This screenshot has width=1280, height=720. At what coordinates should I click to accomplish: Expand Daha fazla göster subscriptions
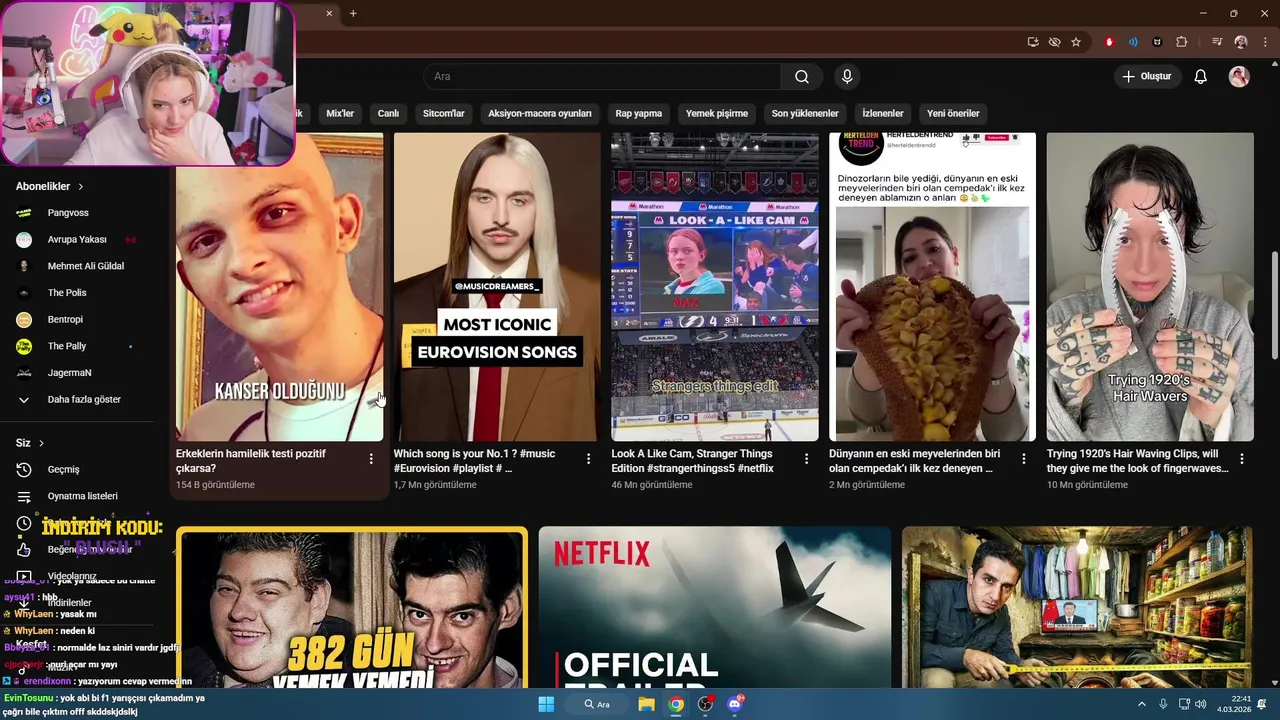85,399
